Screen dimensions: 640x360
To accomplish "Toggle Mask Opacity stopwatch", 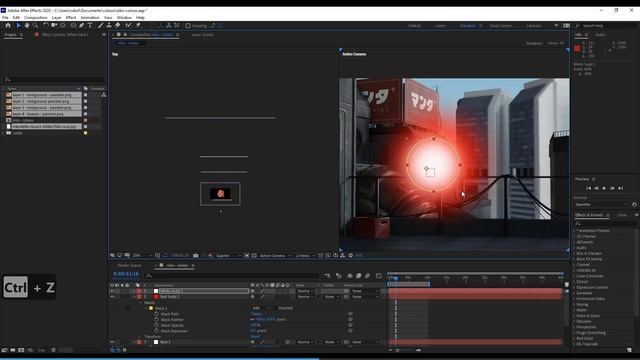I will tap(157, 325).
